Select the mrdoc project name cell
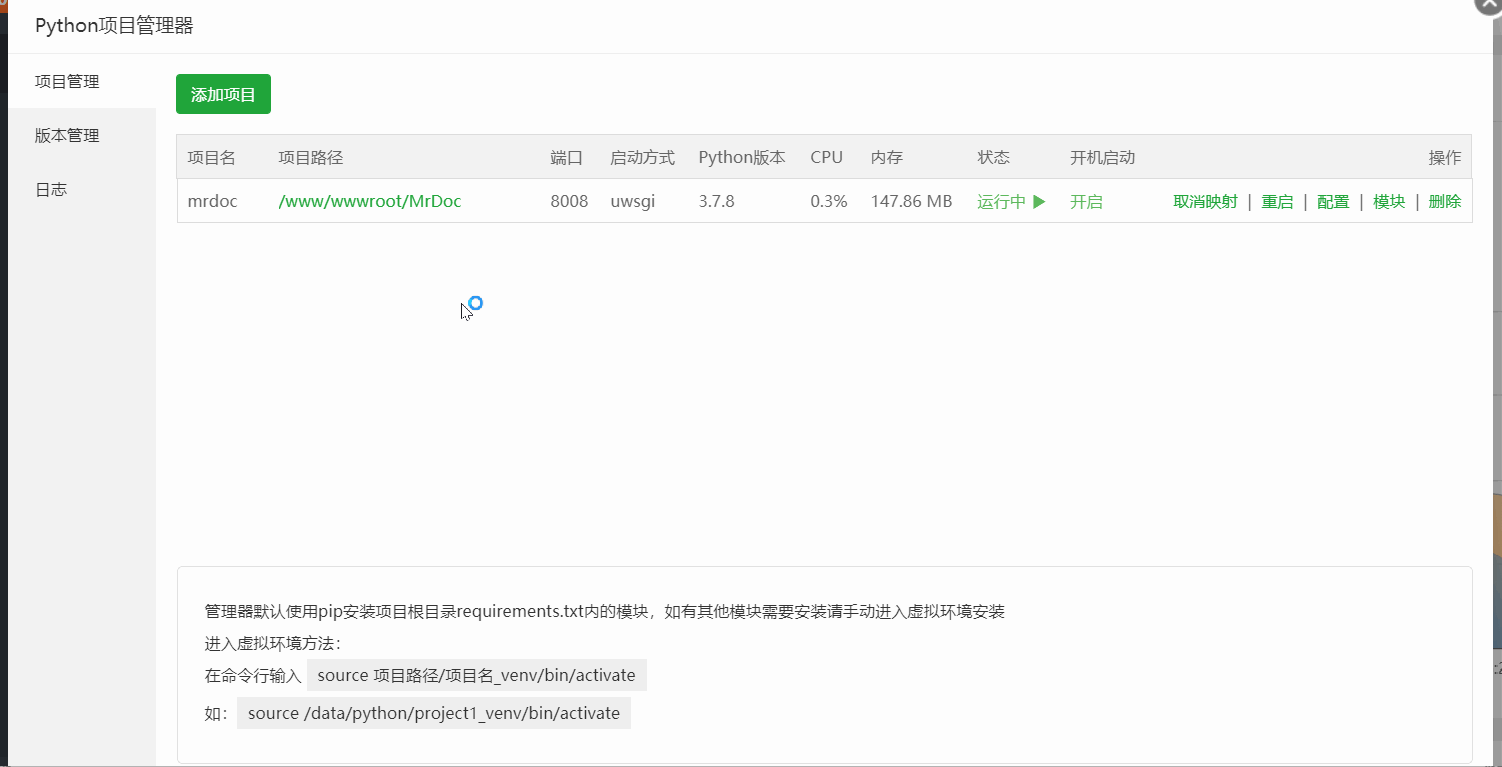 (212, 202)
